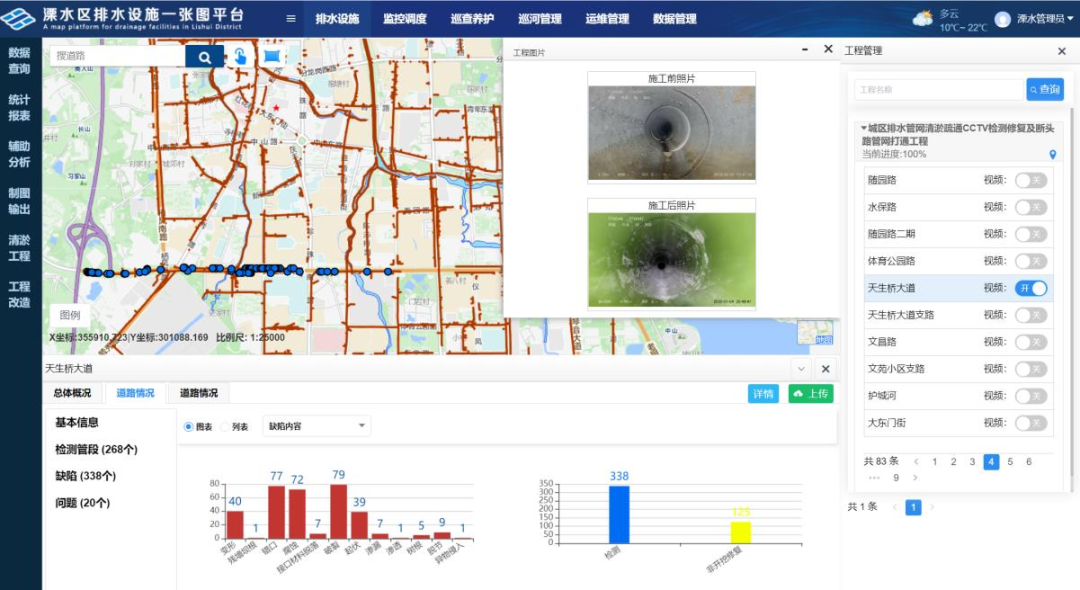This screenshot has width=1080, height=590.
Task: Click the map search magnifier button
Action: click(205, 56)
